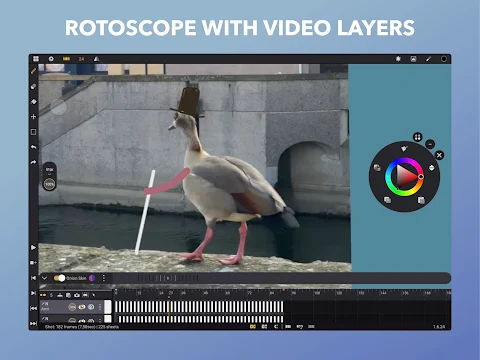Image resolution: width=480 pixels, height=360 pixels.
Task: Click the orange layer view icon in timeline toolbar
Action: tap(43, 295)
